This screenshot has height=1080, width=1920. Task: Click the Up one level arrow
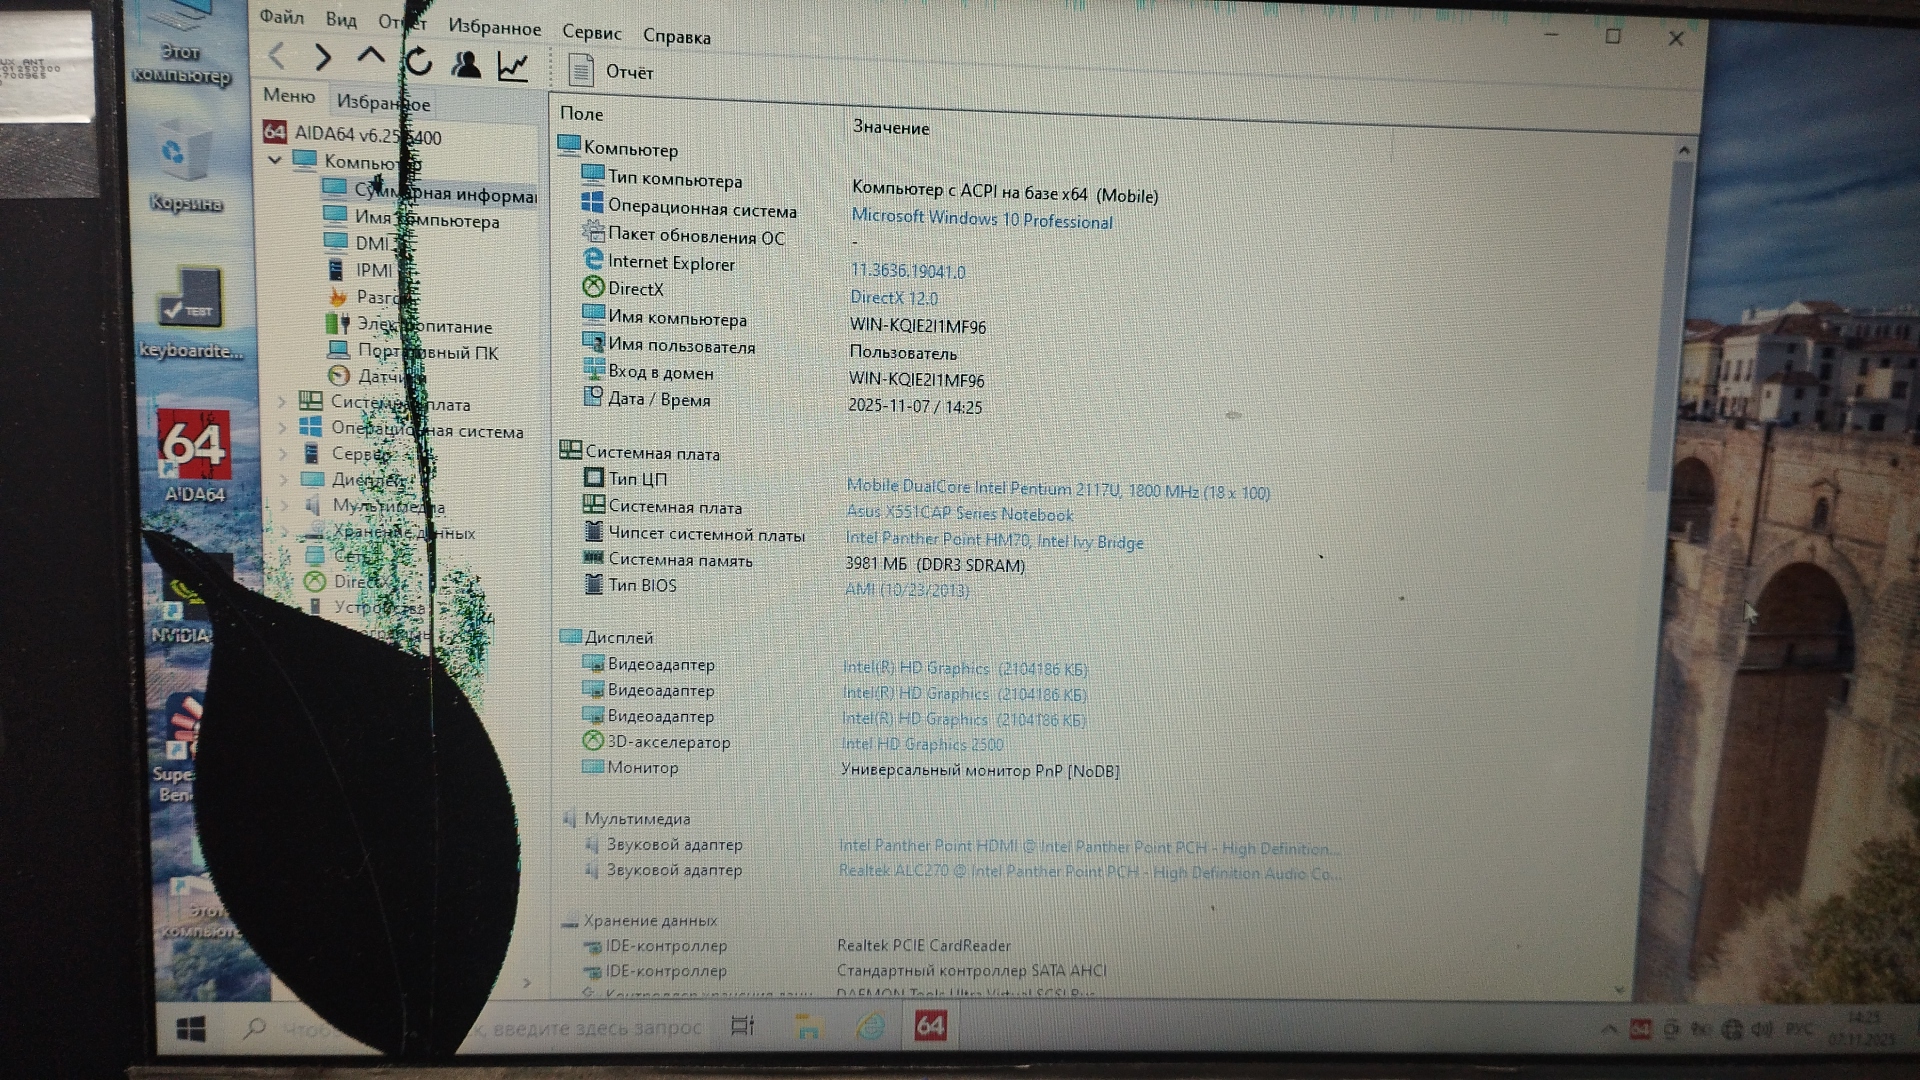click(x=371, y=56)
